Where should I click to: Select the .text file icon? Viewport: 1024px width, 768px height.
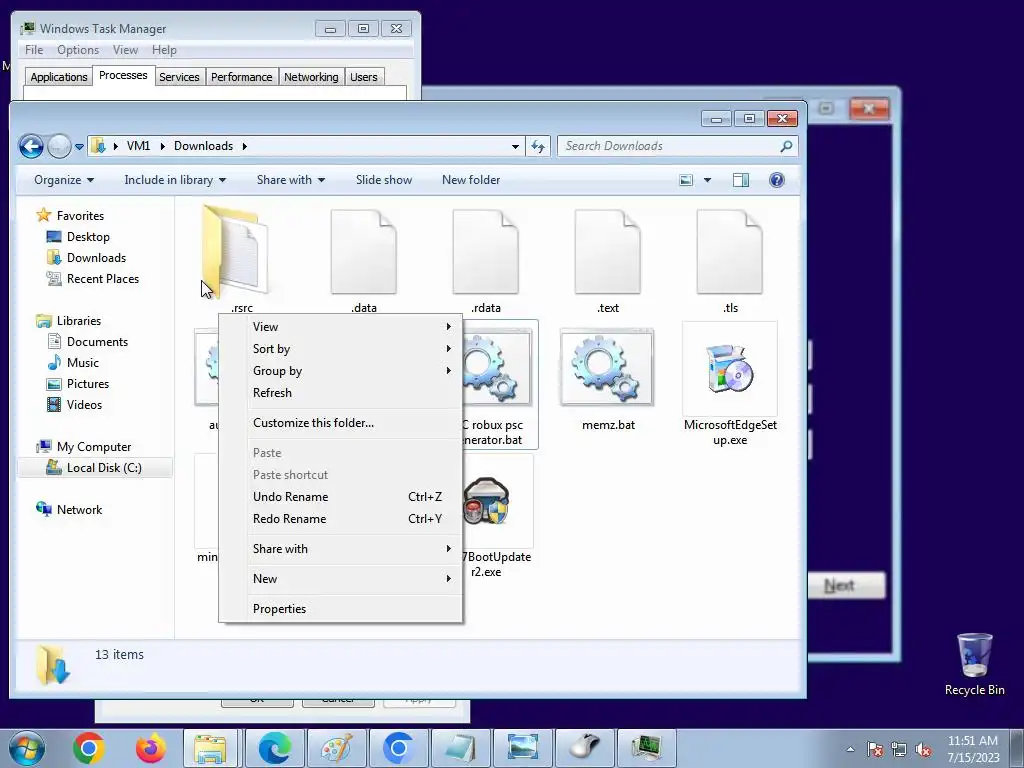click(608, 251)
